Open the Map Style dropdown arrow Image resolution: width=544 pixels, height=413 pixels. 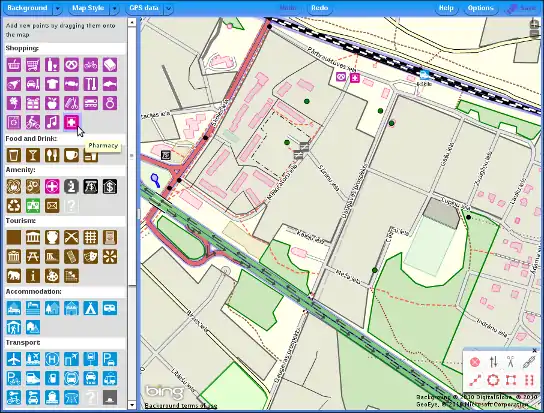coord(114,8)
